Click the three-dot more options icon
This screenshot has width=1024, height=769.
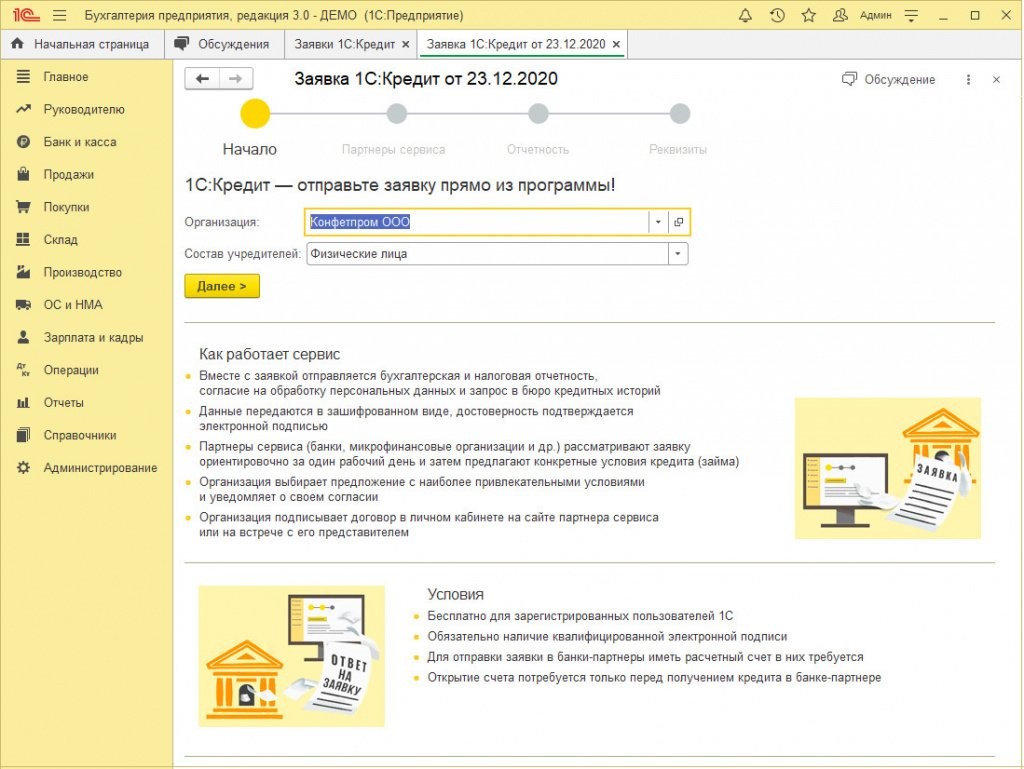tap(968, 80)
